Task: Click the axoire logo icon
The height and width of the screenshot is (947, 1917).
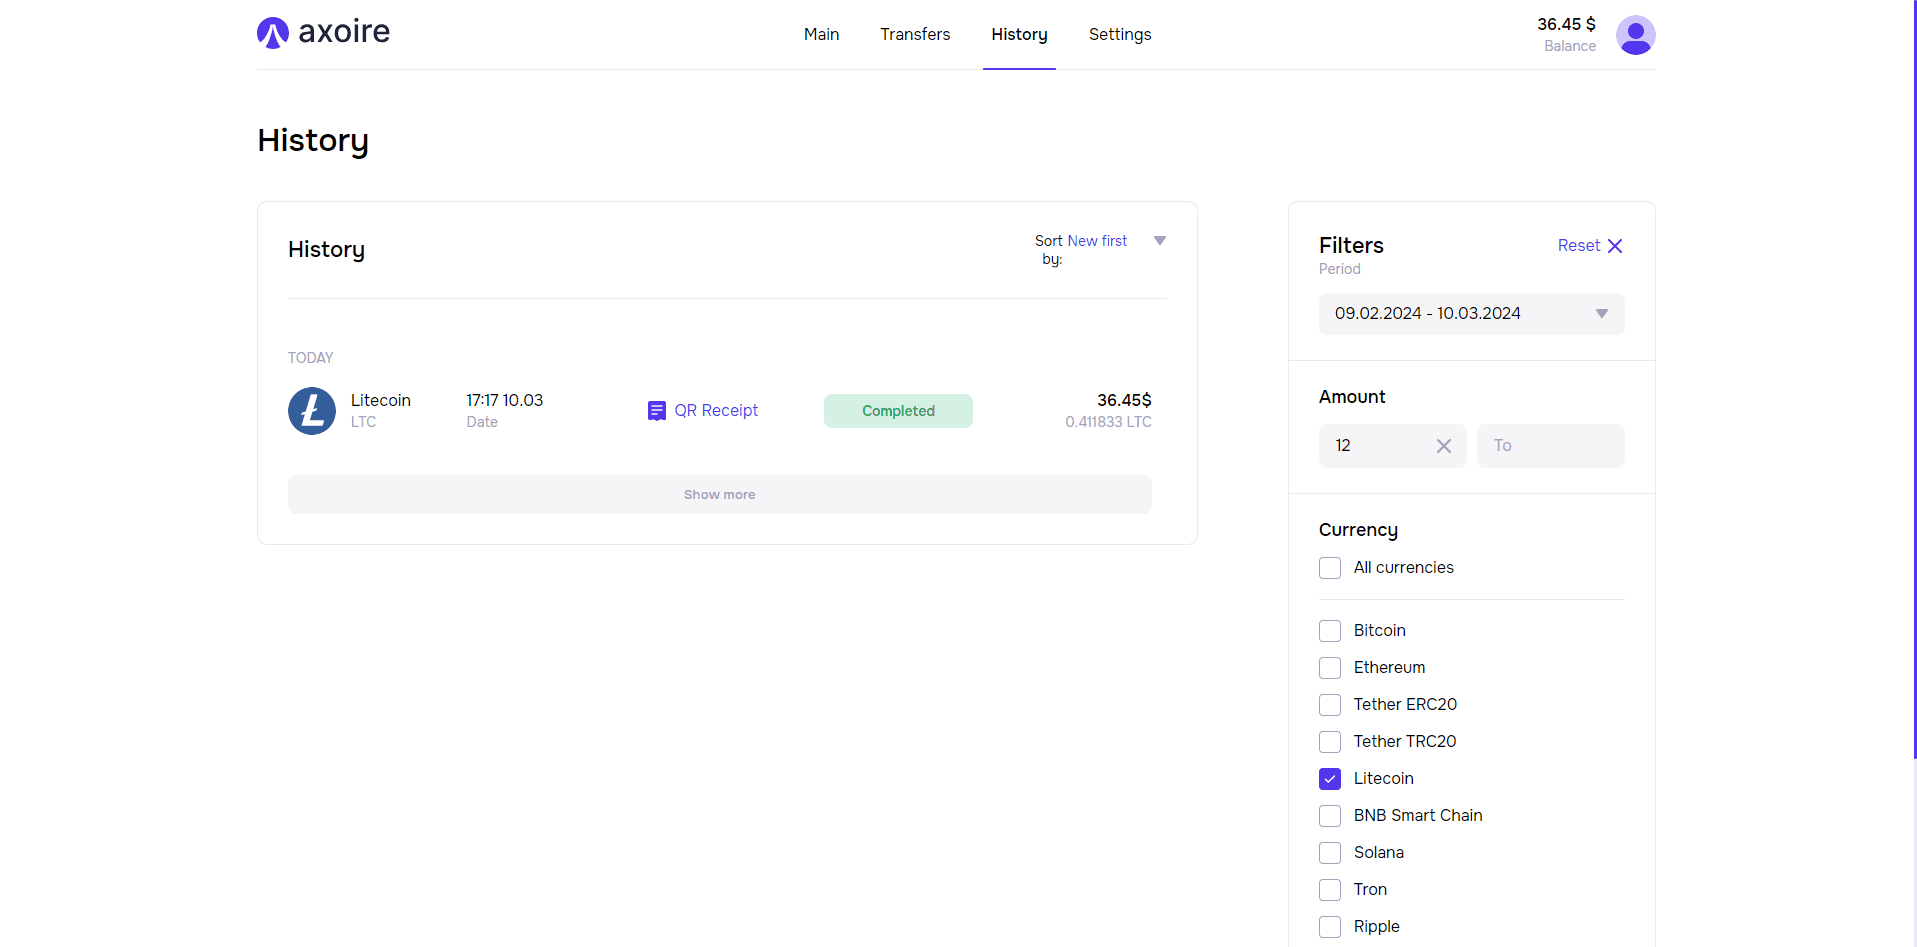Action: (x=273, y=33)
